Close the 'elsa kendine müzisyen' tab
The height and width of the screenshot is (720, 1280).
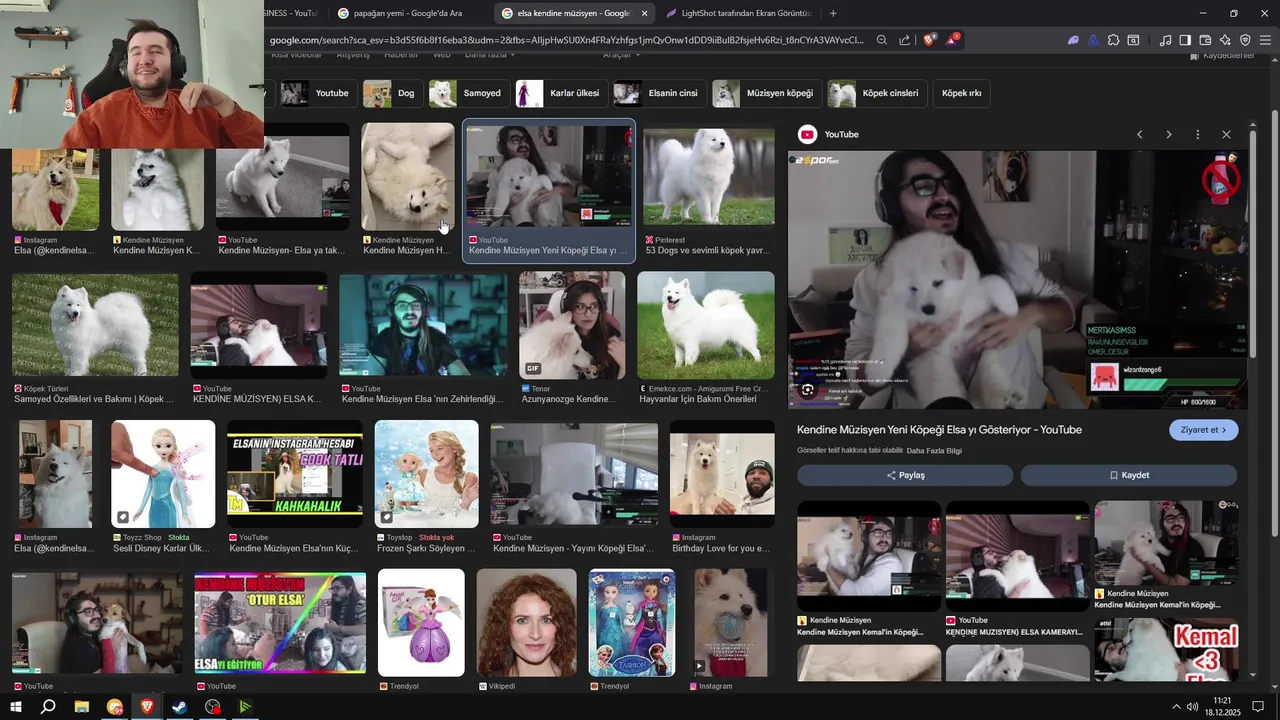click(x=644, y=13)
